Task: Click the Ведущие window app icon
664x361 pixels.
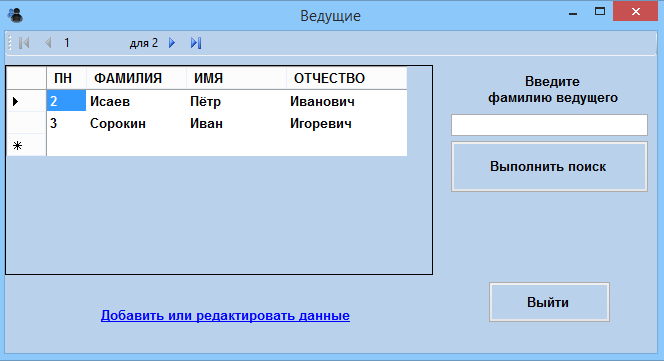Action: [x=16, y=16]
